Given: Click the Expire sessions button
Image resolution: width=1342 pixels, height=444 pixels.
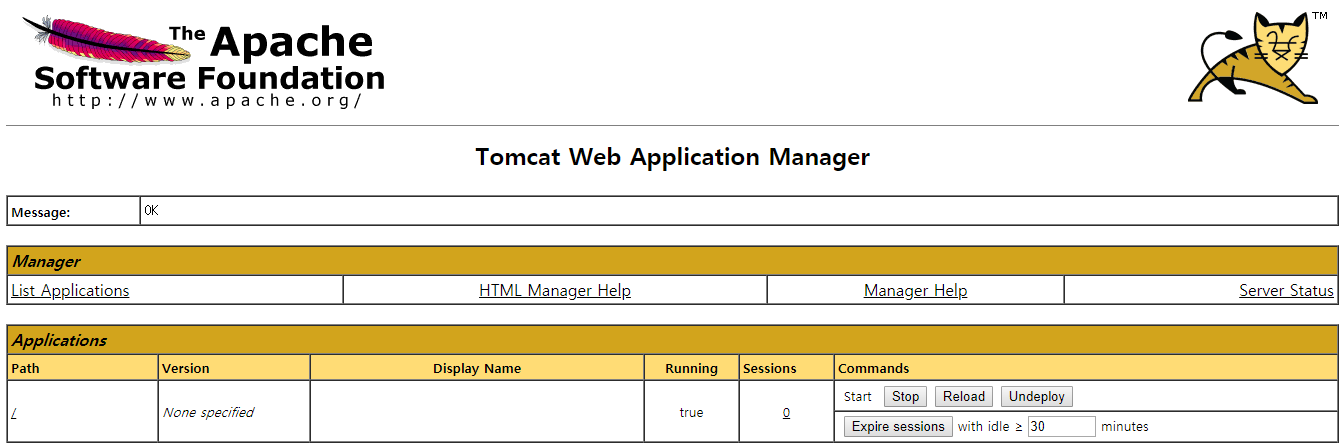Looking at the screenshot, I should [x=898, y=427].
